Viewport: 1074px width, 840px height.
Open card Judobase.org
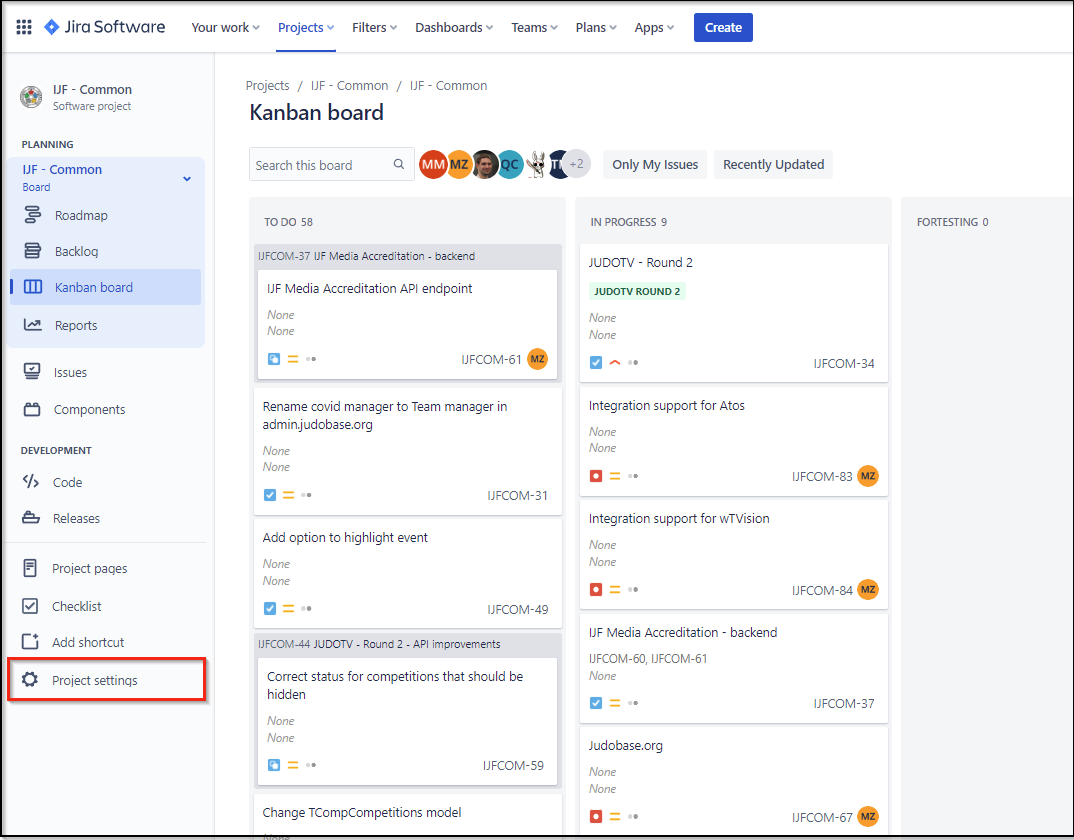[x=734, y=781]
